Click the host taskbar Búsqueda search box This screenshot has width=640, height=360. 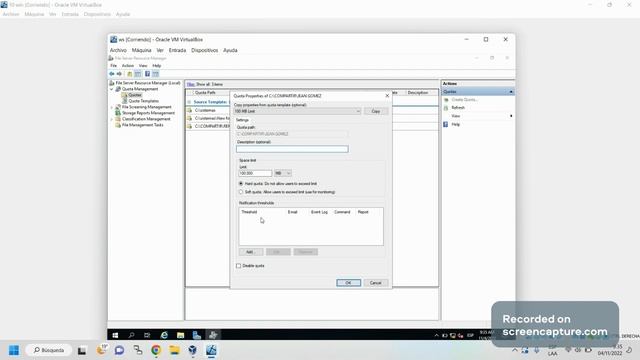pos(49,350)
